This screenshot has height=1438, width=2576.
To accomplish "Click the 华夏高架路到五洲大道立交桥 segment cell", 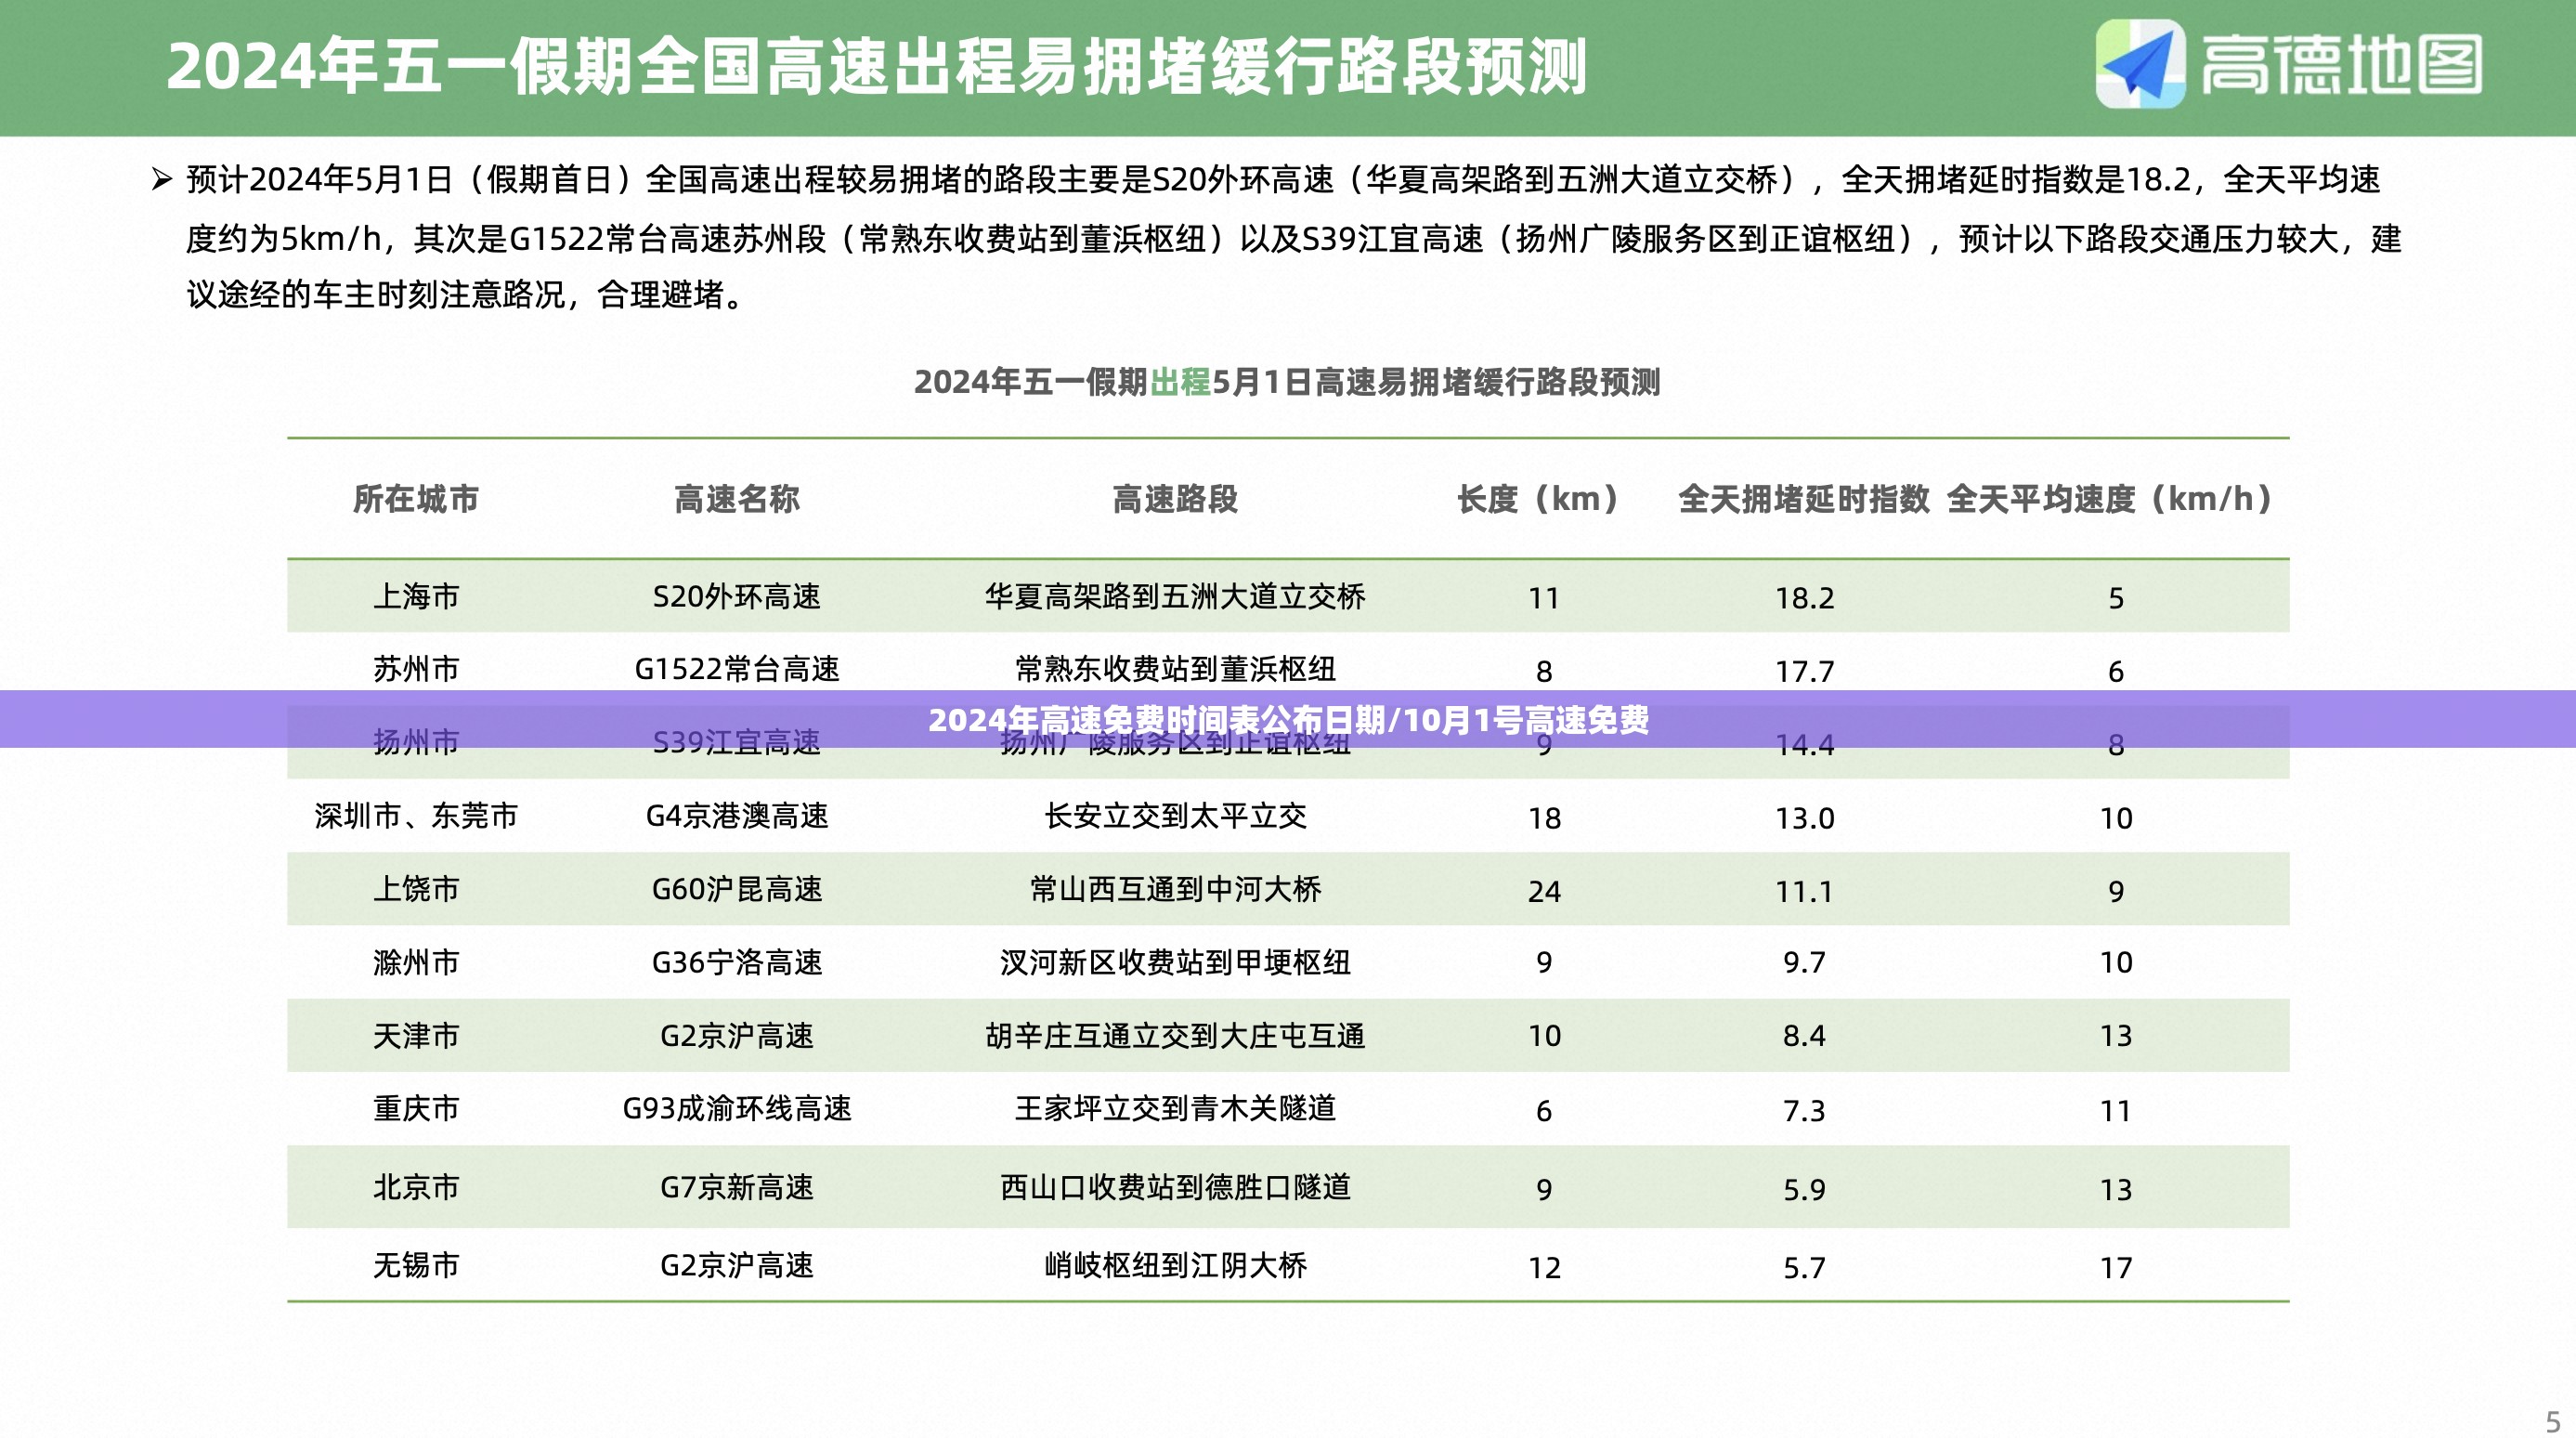I will point(1175,597).
